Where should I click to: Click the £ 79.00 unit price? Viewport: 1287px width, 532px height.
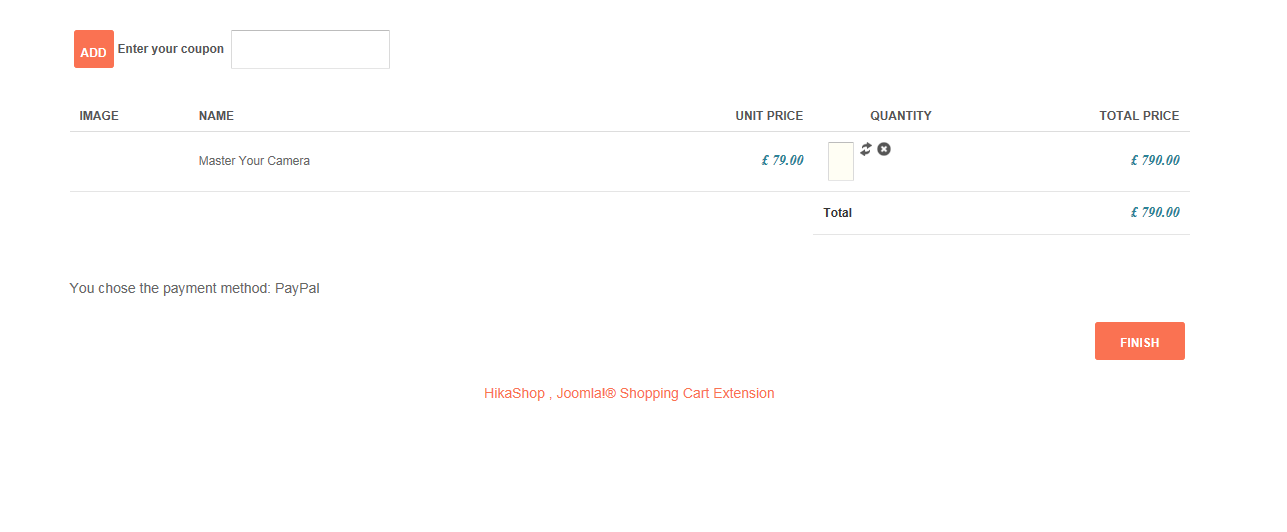coord(782,160)
